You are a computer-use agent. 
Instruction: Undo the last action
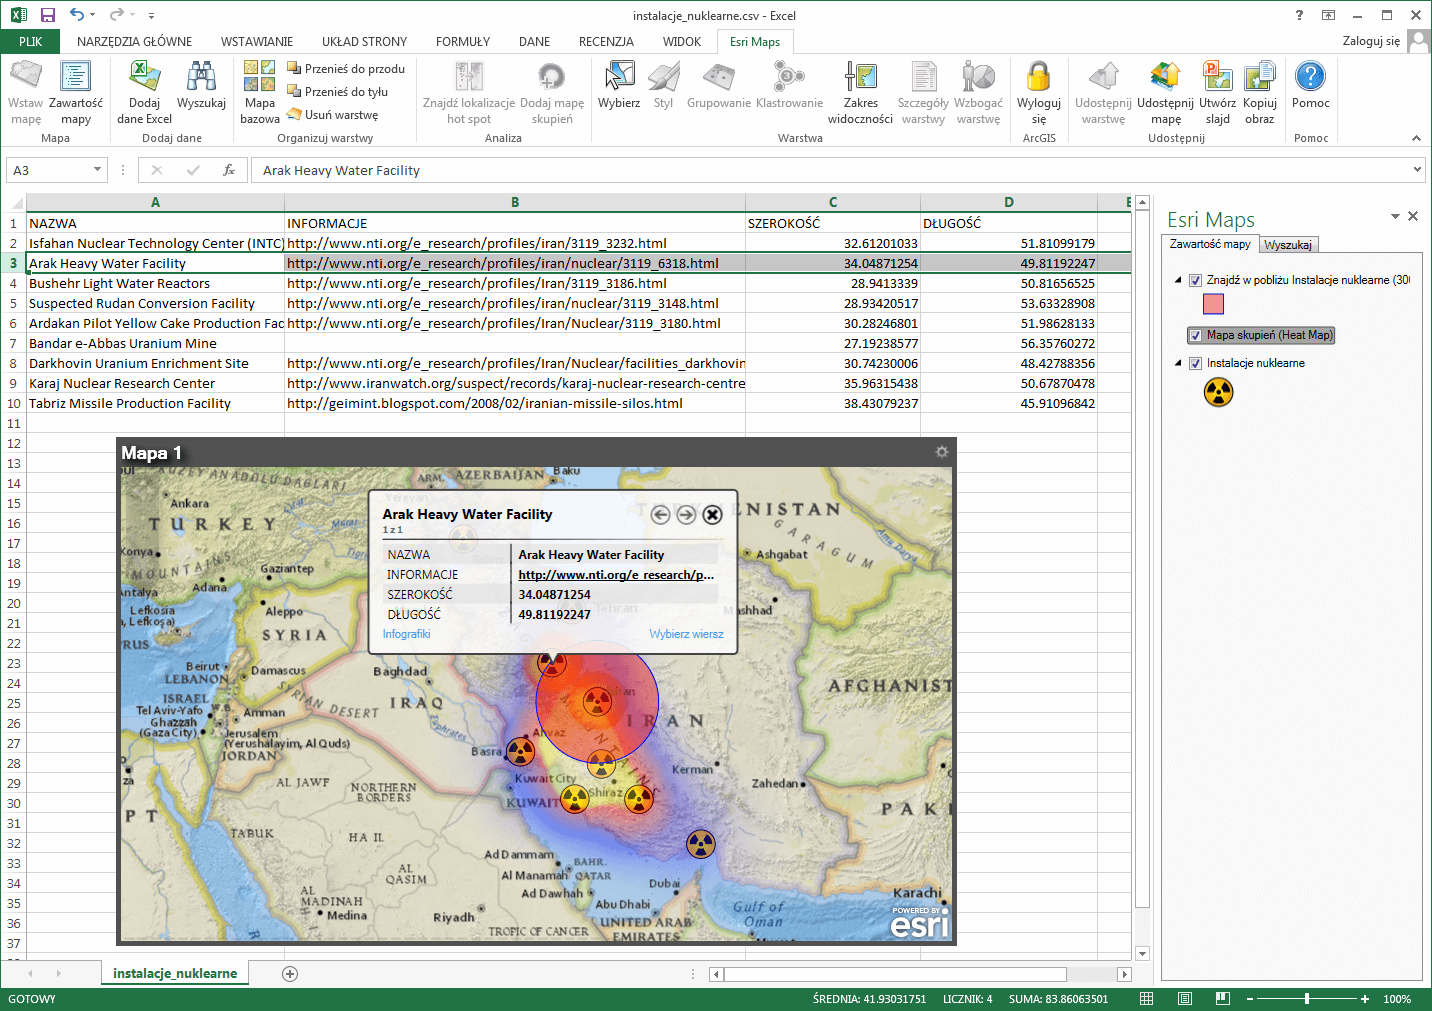(x=77, y=15)
